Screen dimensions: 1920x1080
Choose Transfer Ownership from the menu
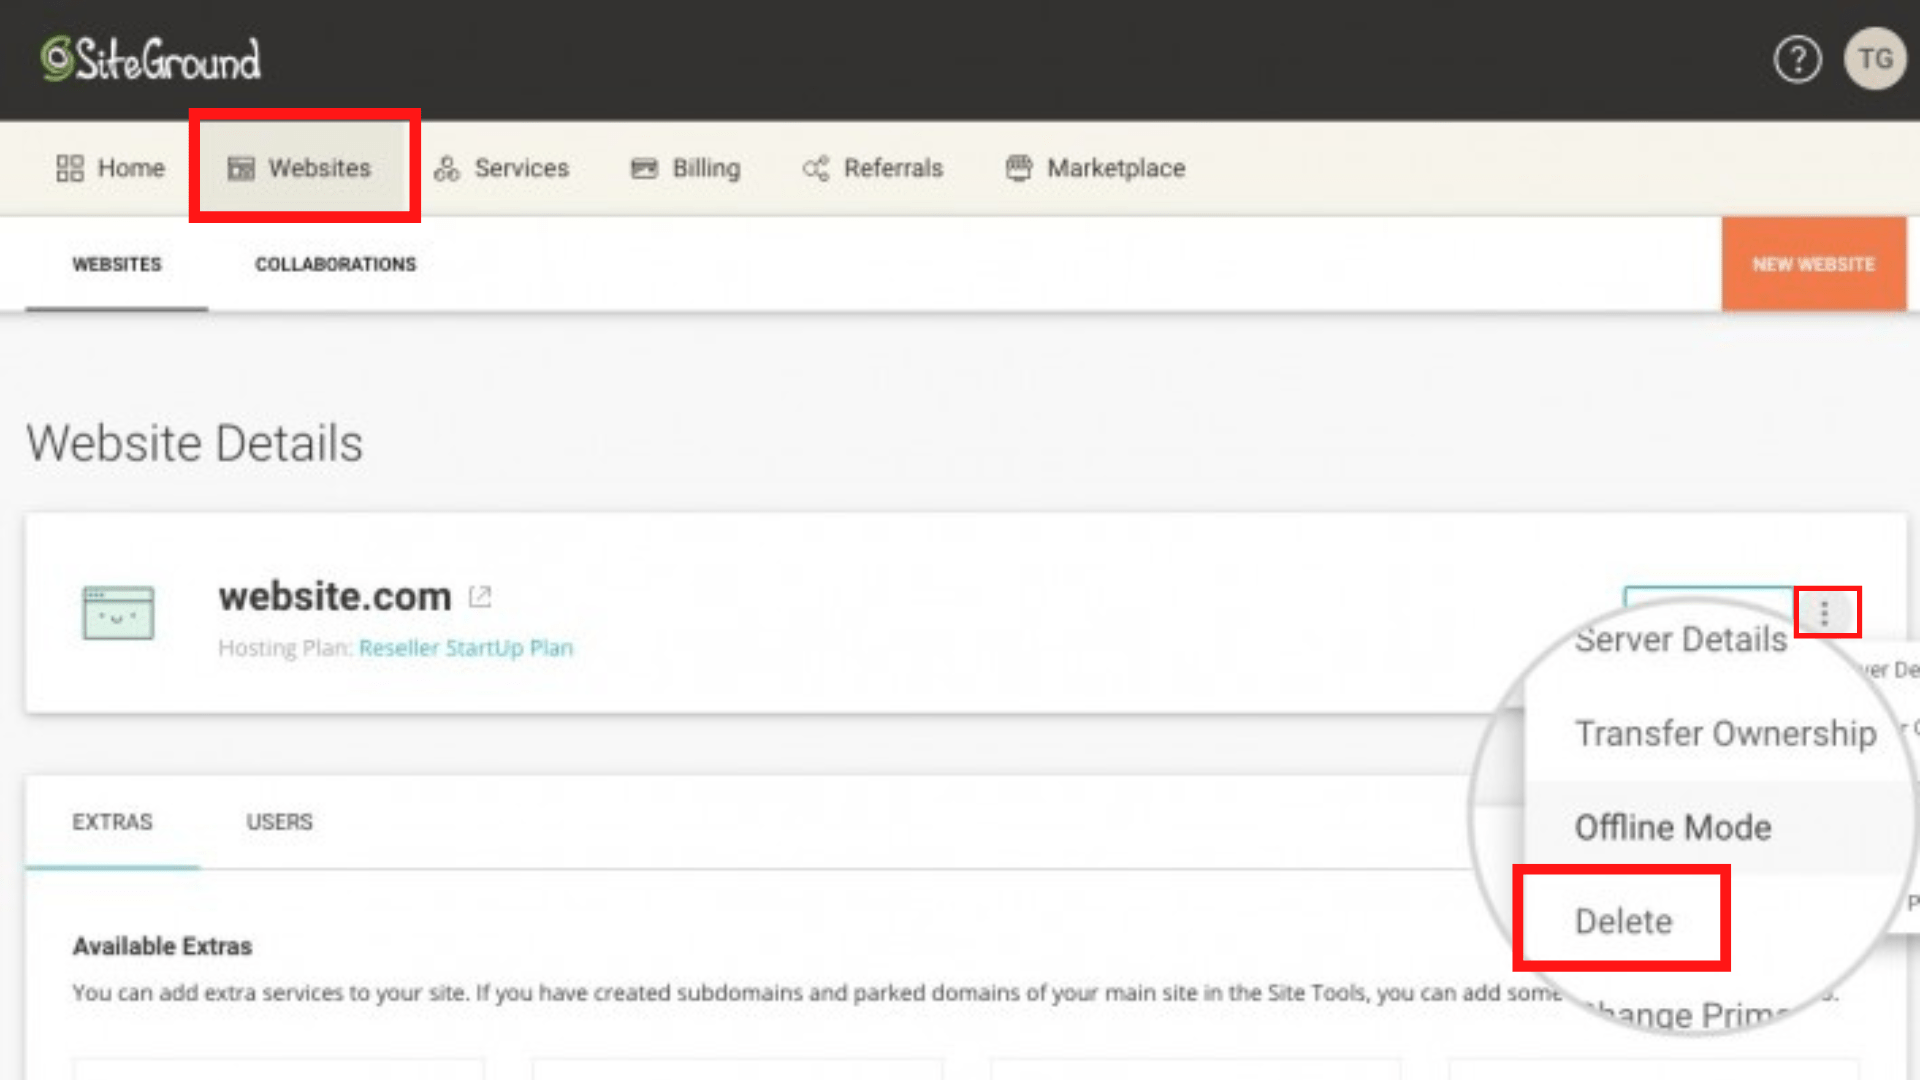point(1725,733)
